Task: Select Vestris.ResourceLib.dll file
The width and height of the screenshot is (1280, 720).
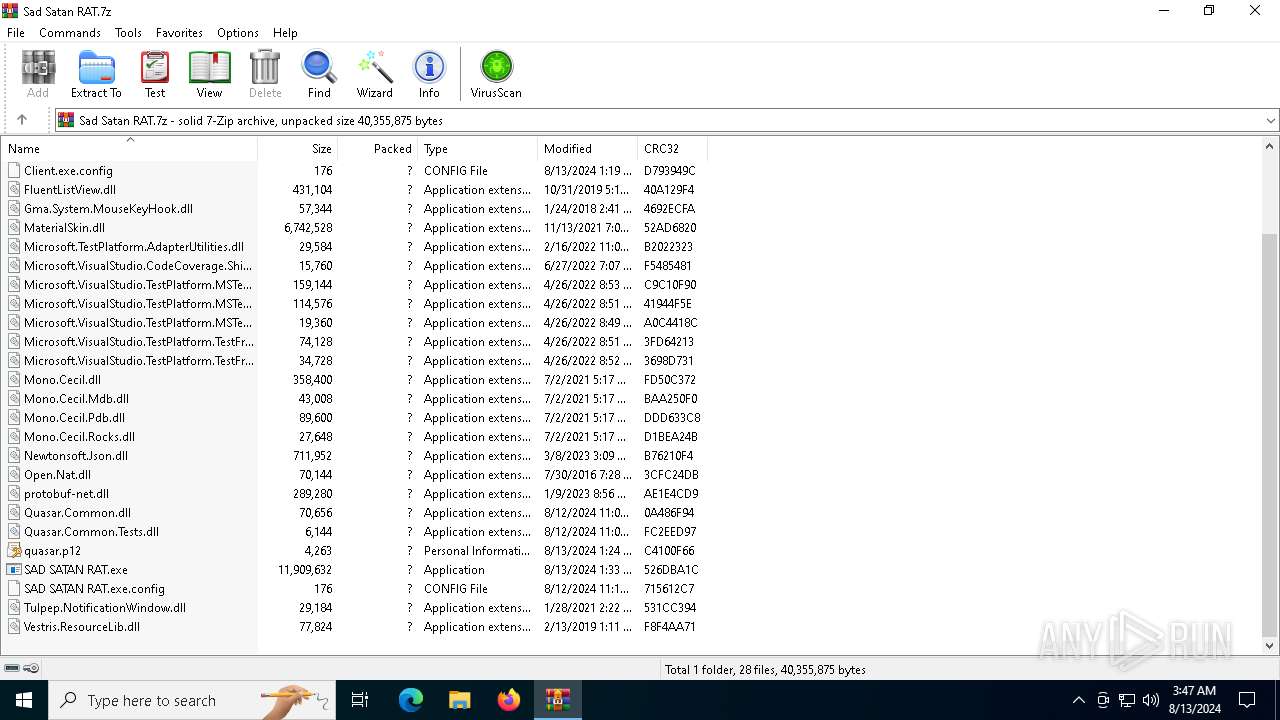Action: coord(82,627)
